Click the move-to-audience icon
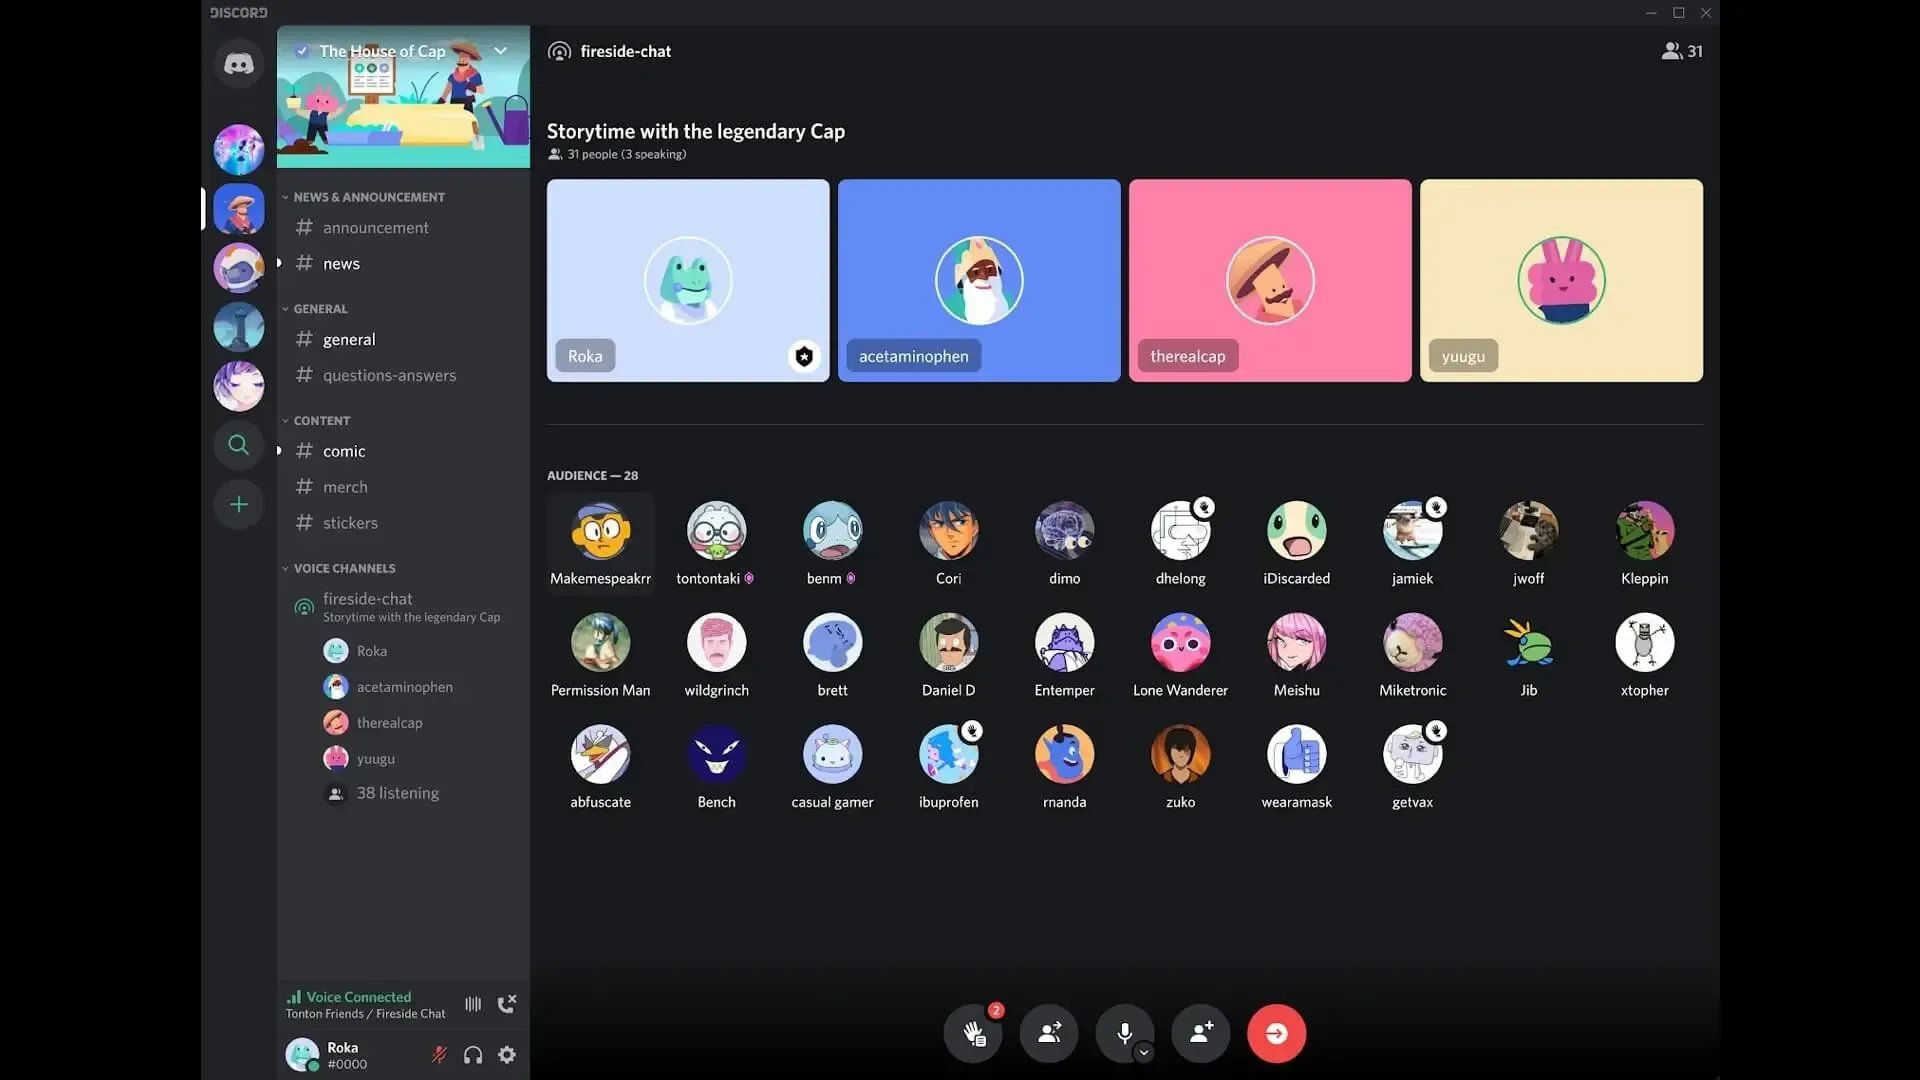 (1049, 1034)
